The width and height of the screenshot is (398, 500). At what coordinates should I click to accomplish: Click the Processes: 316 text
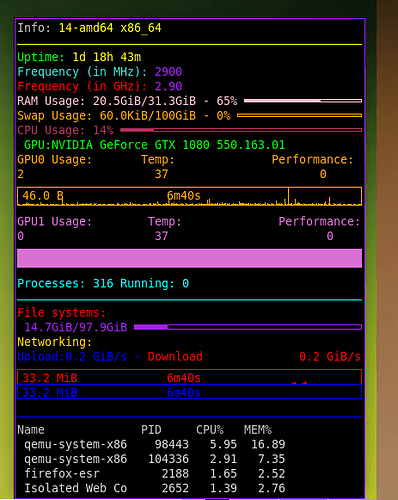[65, 284]
